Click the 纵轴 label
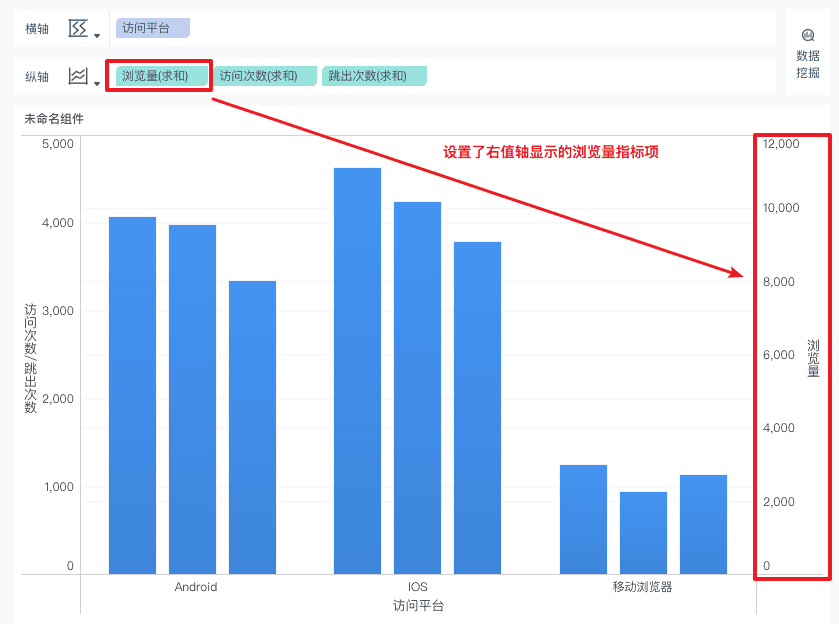The height and width of the screenshot is (624, 839). click(x=37, y=77)
